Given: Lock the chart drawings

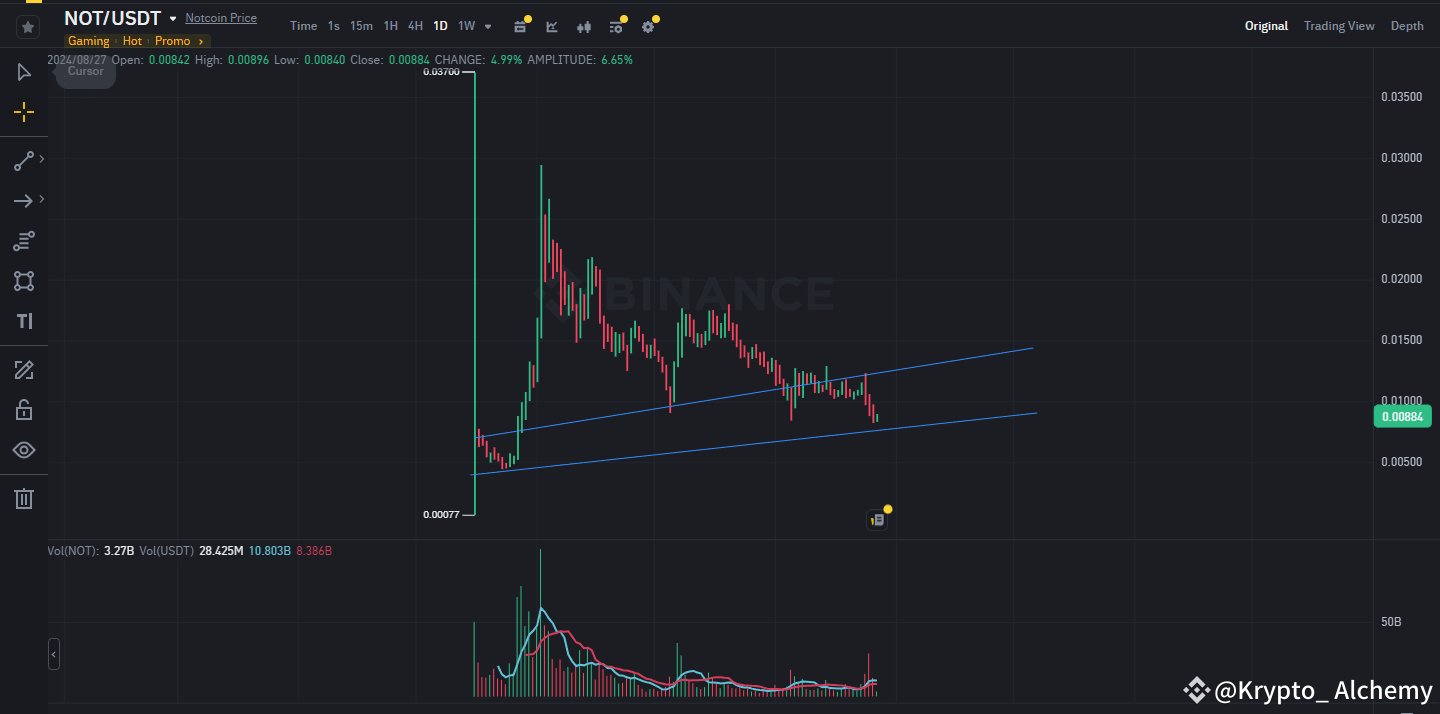Looking at the screenshot, I should (24, 409).
